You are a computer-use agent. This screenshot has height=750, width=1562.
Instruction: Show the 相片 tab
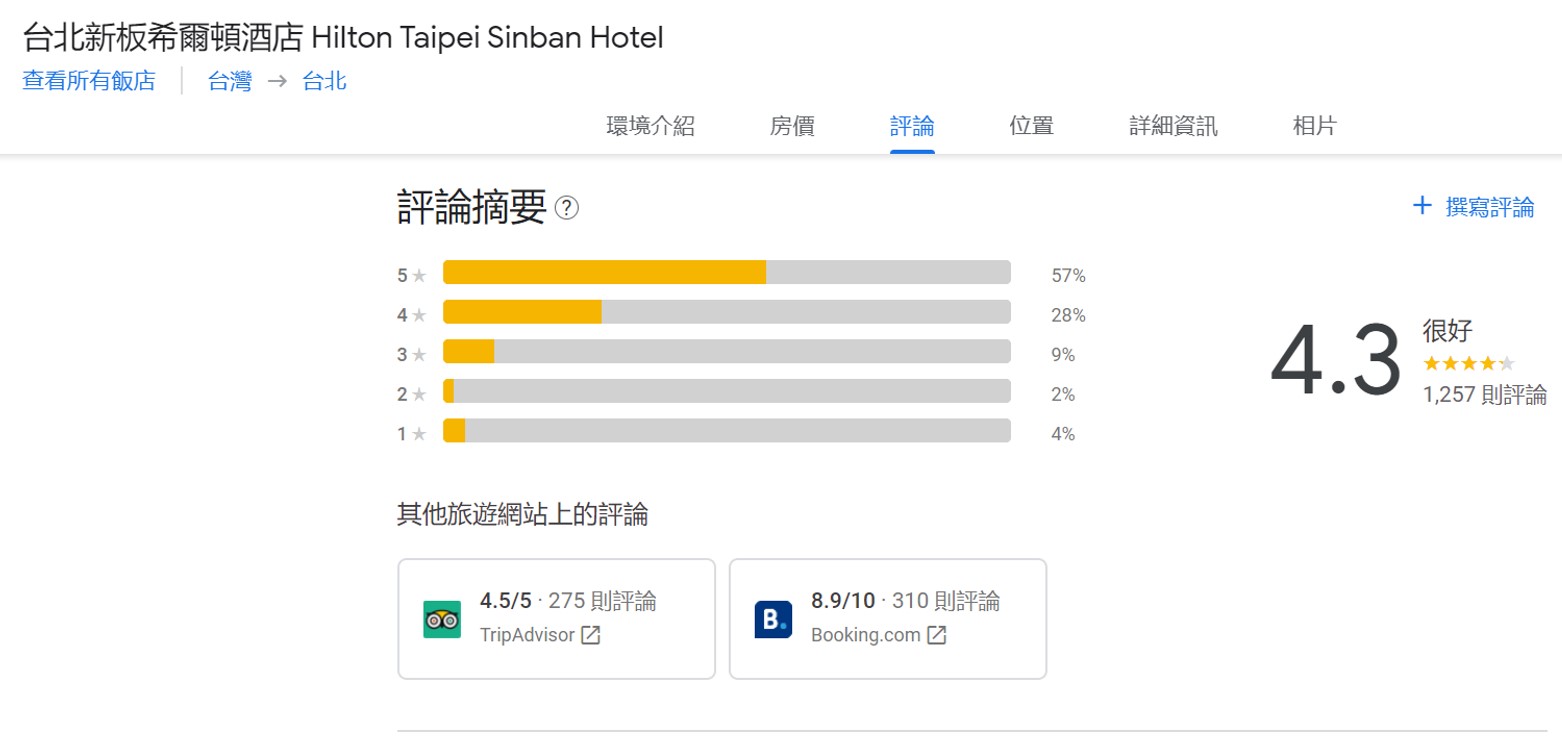pos(1314,126)
